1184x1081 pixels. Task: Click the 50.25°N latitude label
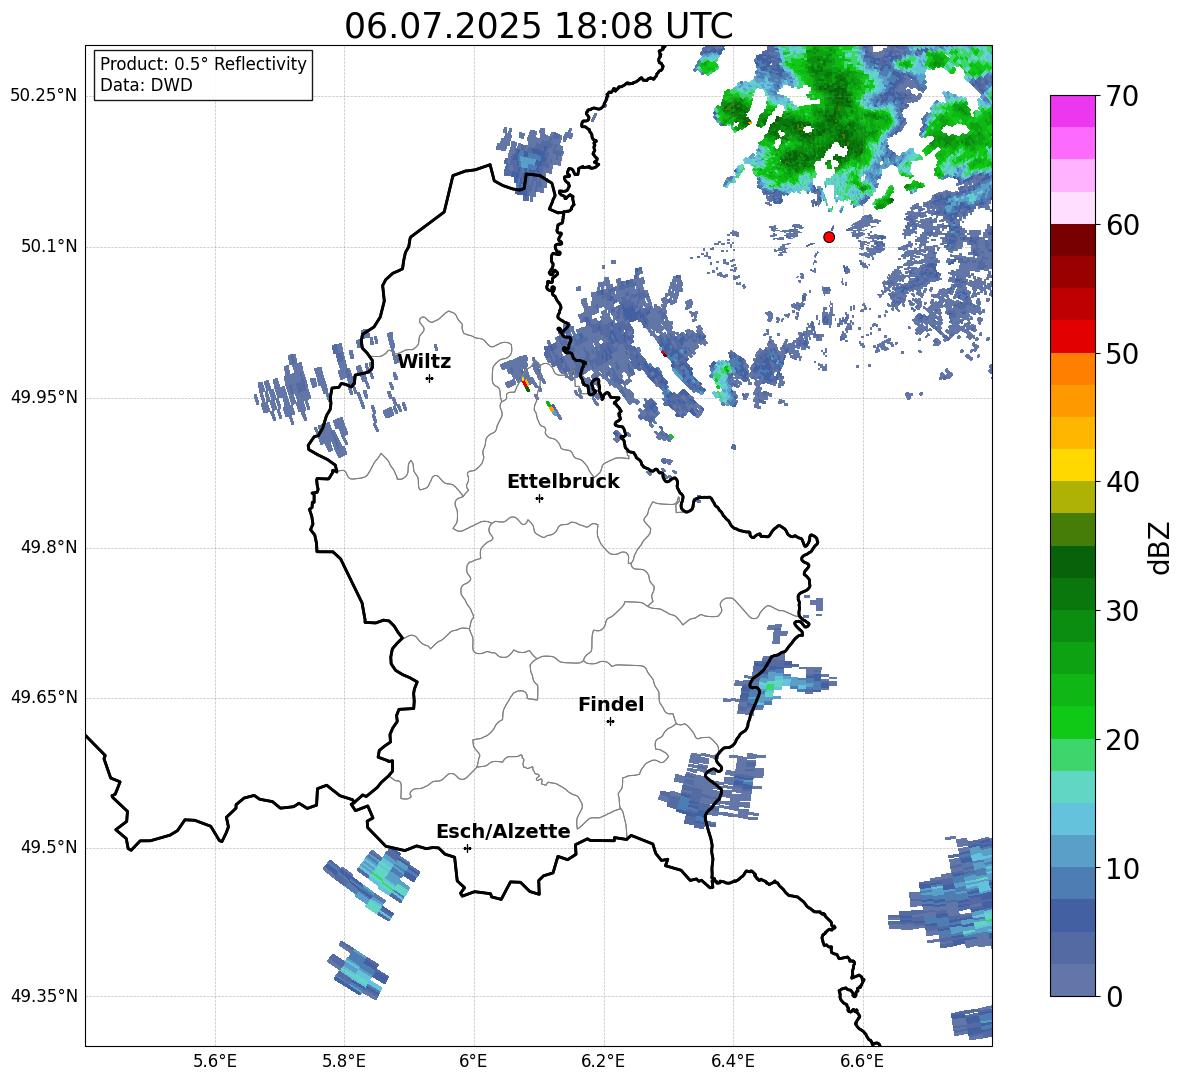point(44,96)
